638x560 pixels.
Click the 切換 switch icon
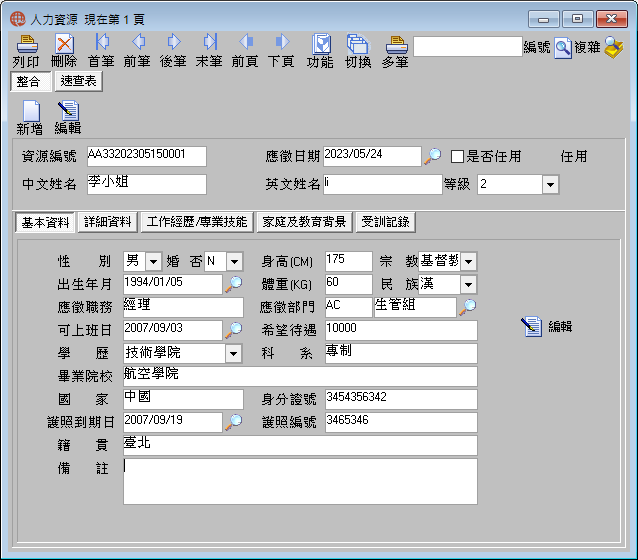pos(358,44)
